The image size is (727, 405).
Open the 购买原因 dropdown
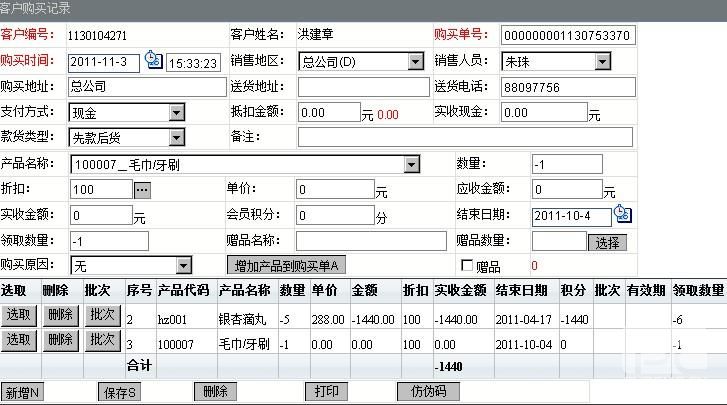click(x=183, y=265)
